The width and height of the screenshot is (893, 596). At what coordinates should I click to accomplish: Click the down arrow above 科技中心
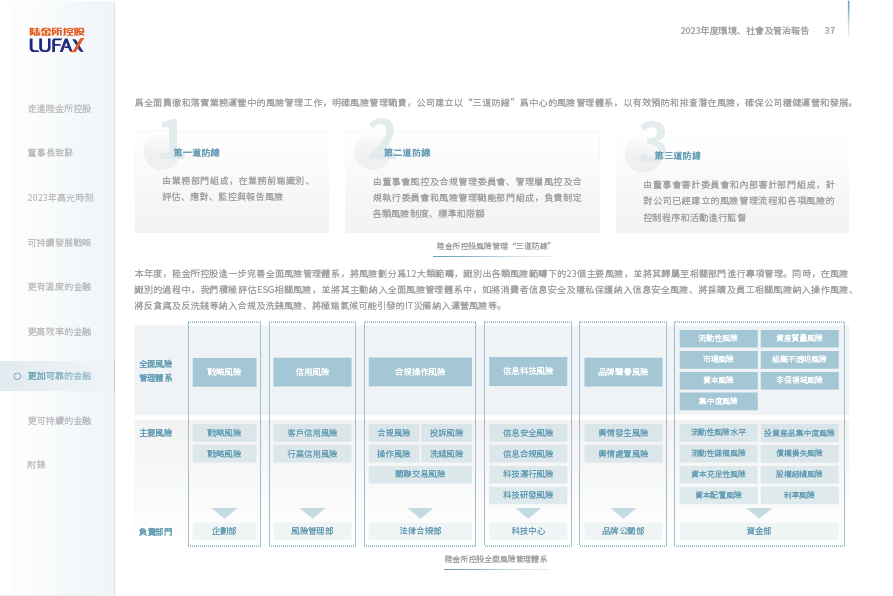tap(528, 513)
